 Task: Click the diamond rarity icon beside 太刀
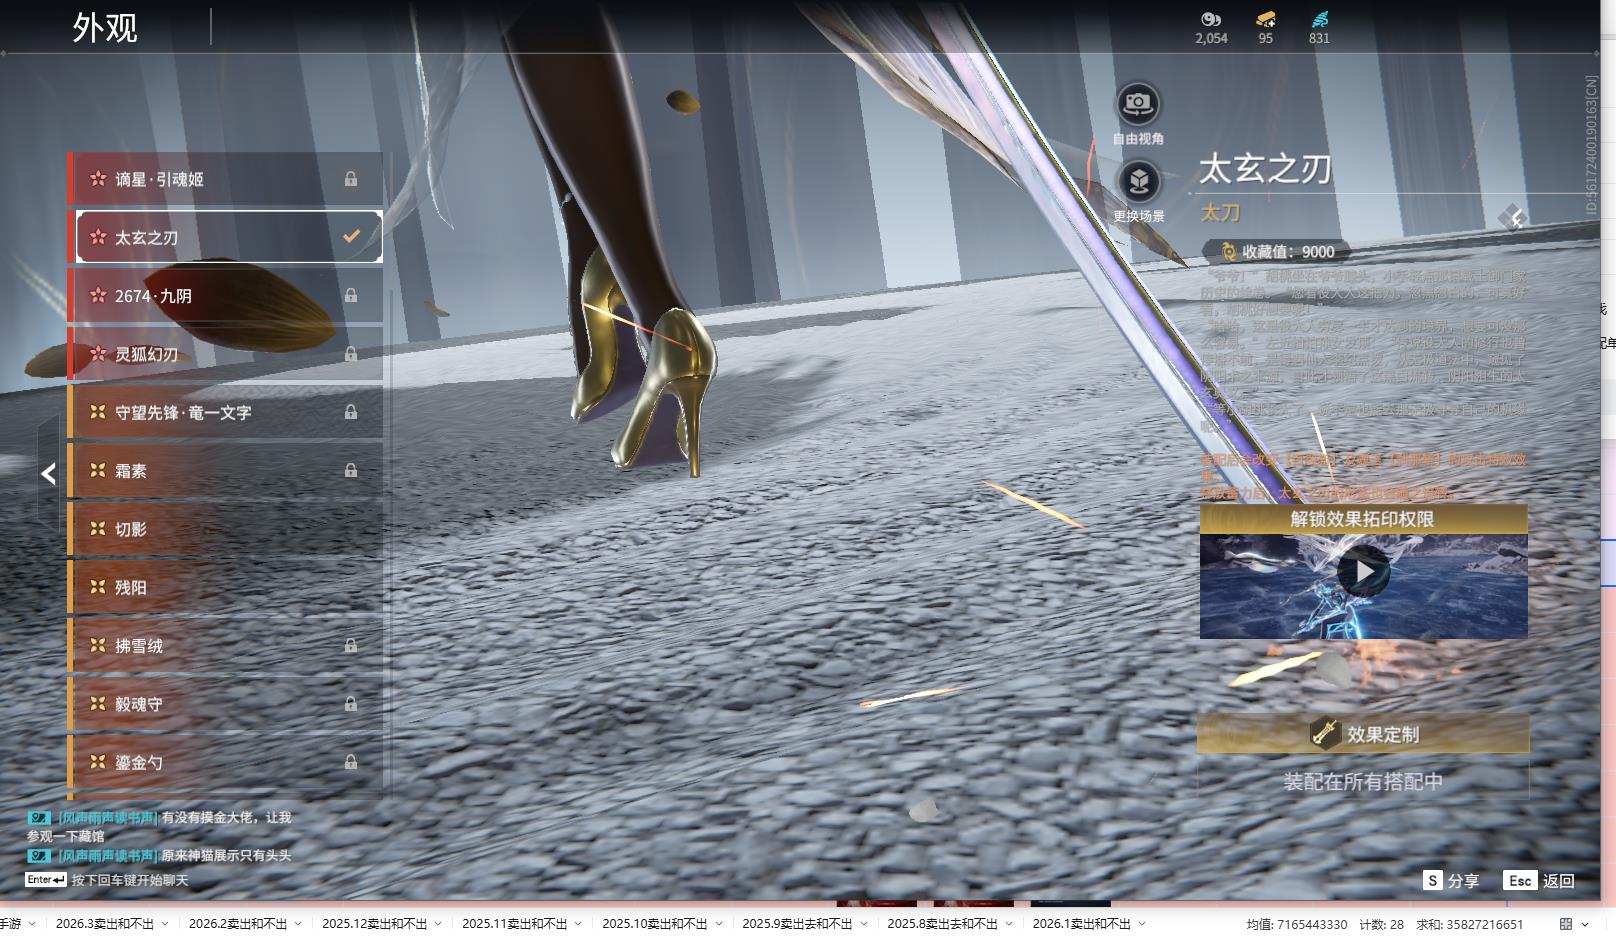pos(1511,218)
